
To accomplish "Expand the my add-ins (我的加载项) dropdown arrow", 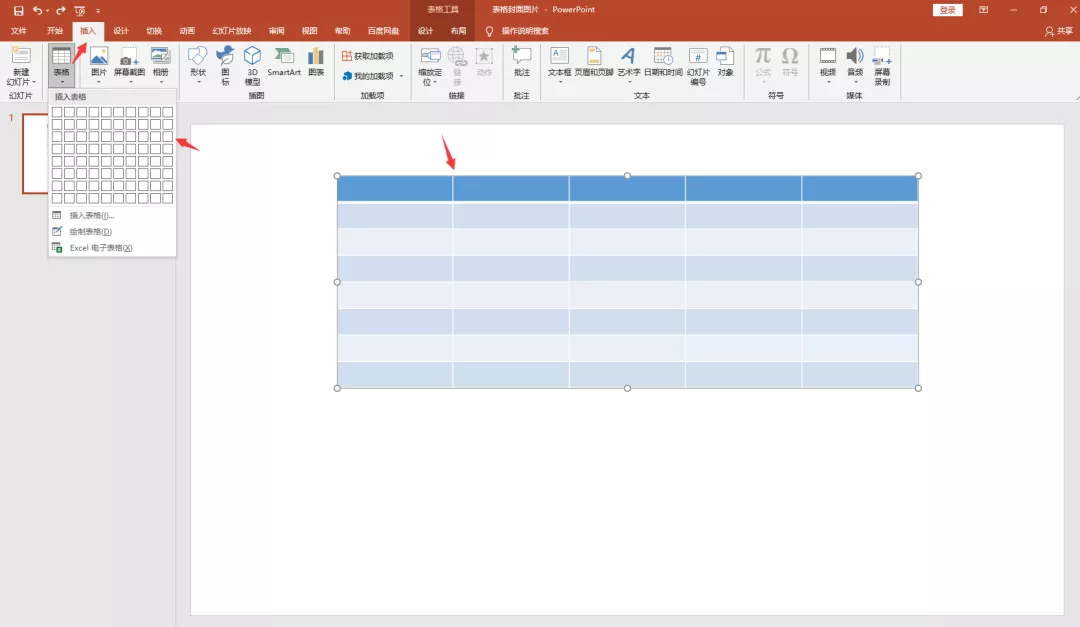I will (401, 76).
